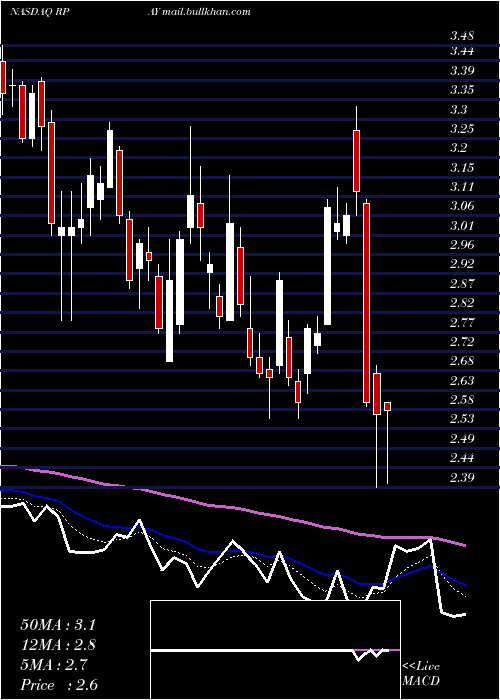Click the <<Live MACD label
The height and width of the screenshot is (700, 500).
(x=421, y=674)
